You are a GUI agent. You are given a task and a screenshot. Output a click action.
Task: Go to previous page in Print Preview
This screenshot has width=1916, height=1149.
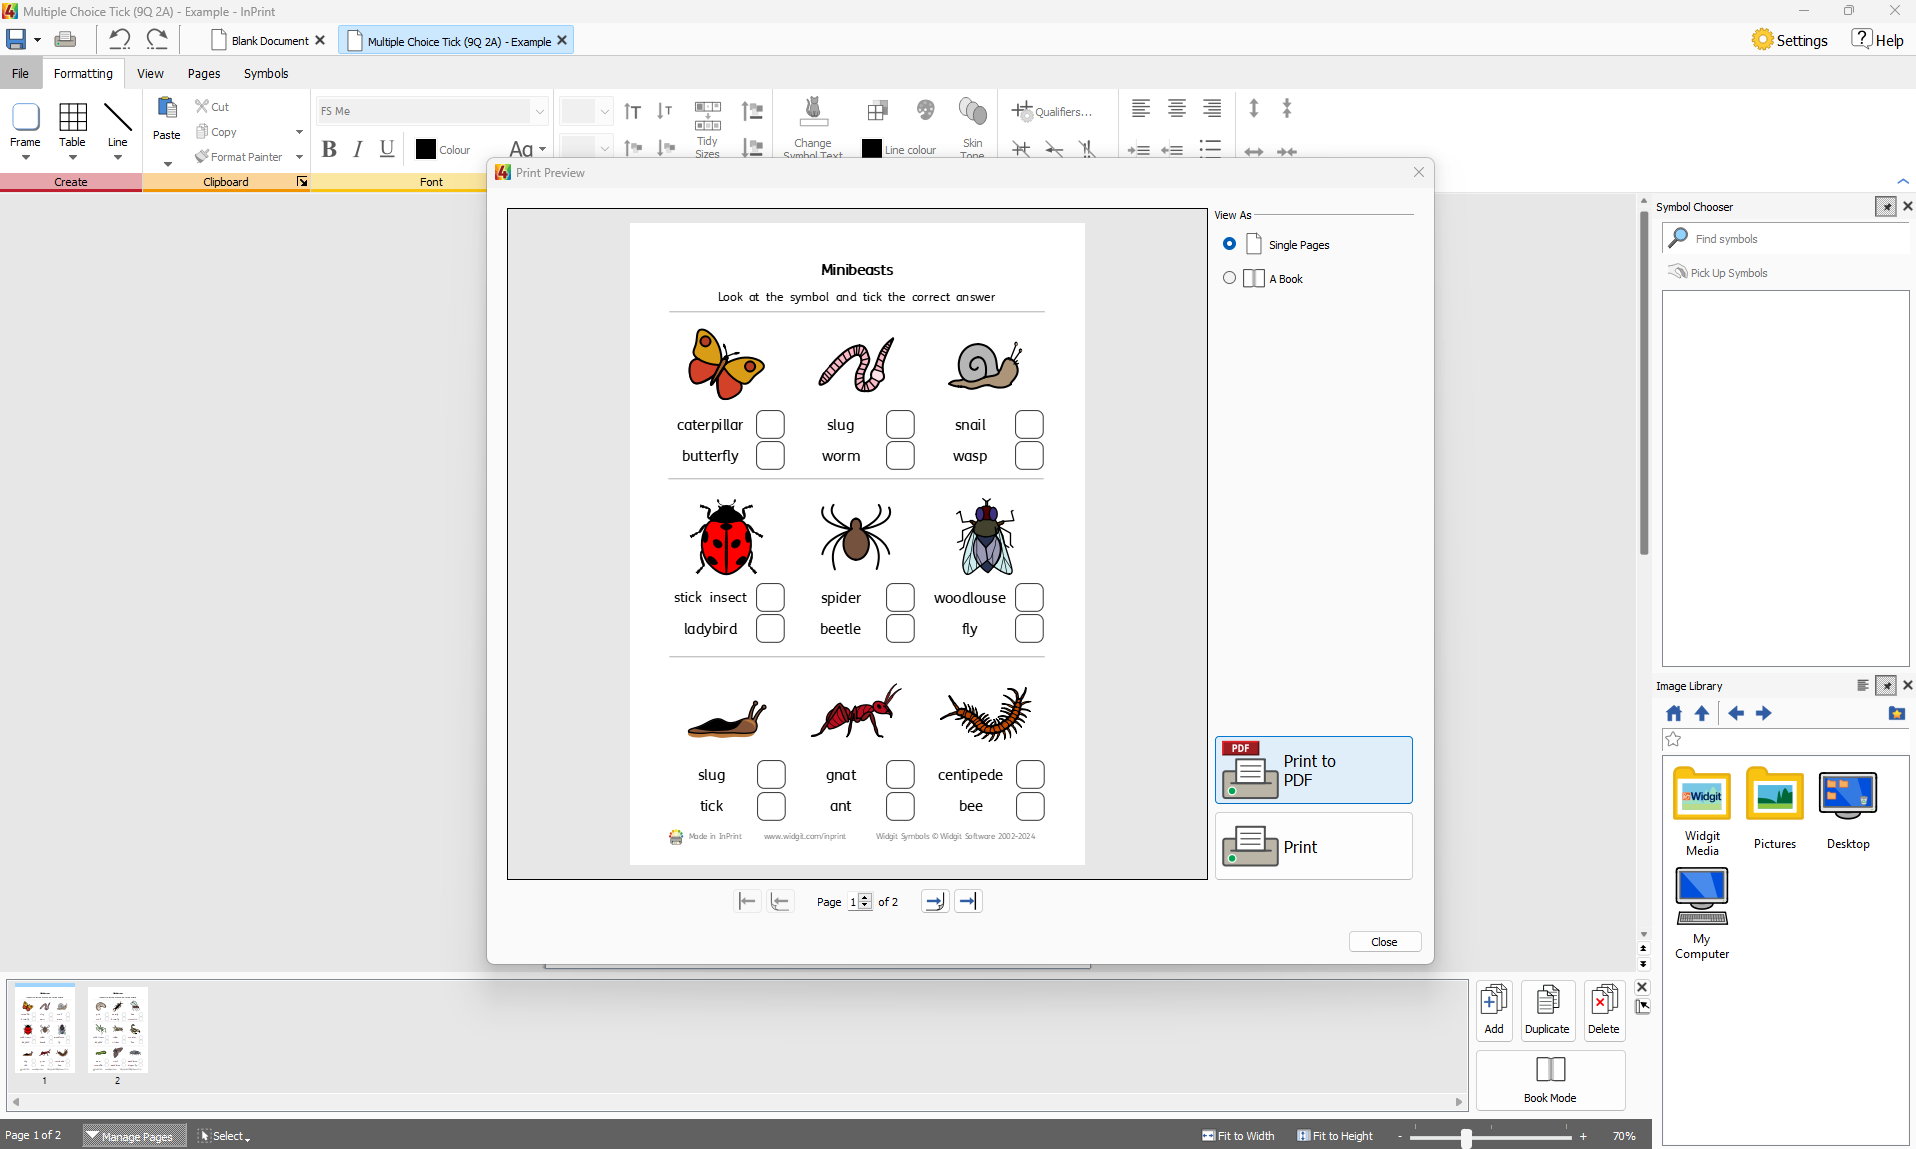pos(781,901)
